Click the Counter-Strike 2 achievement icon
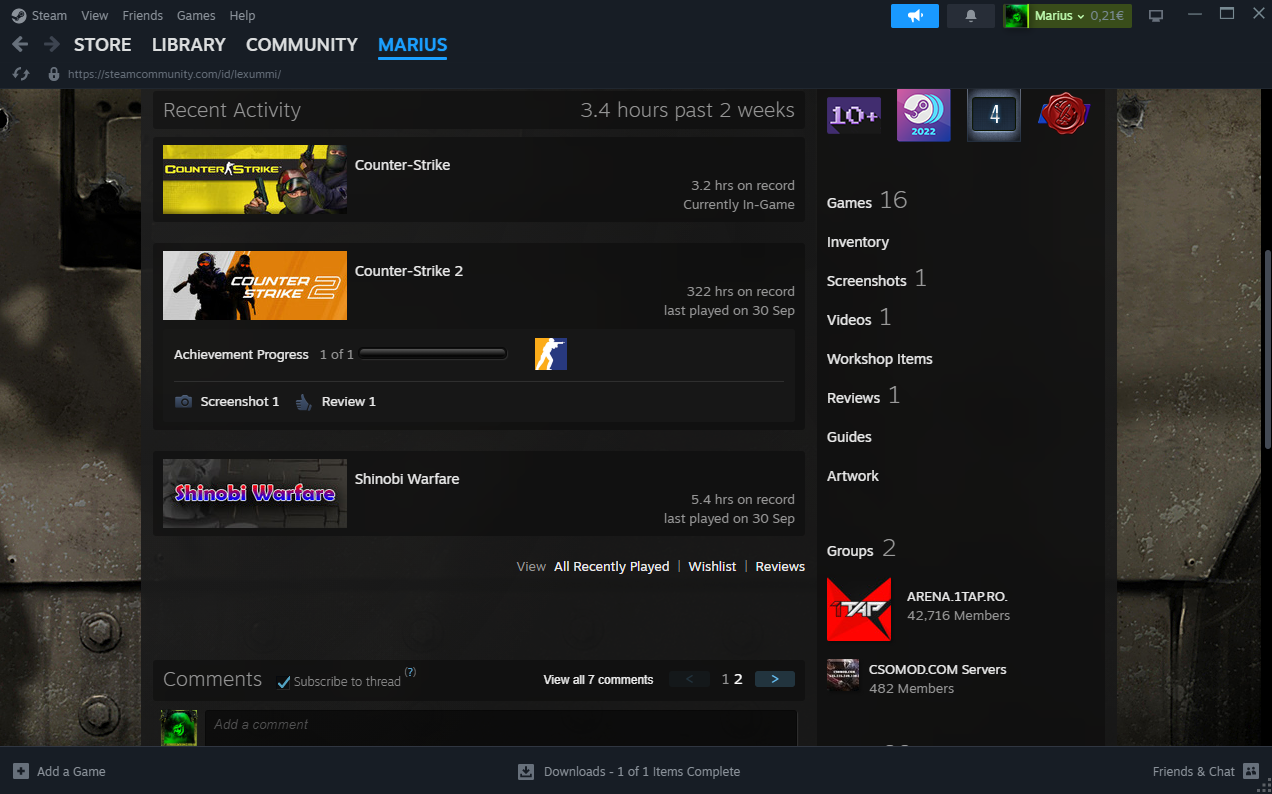Screen dimensions: 1272x794 [551, 354]
